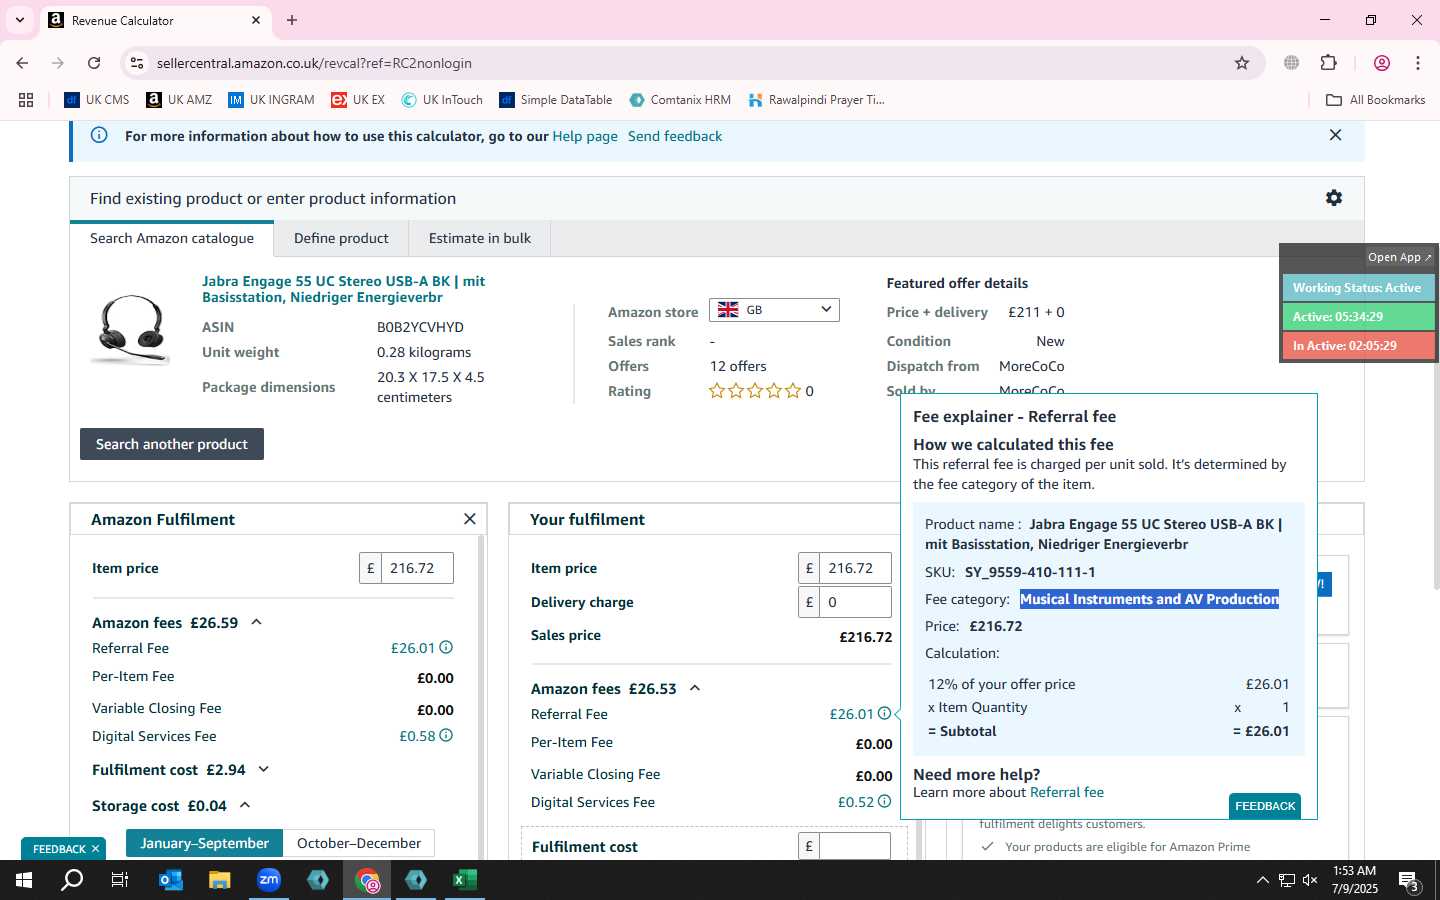Viewport: 1440px width, 900px height.
Task: Switch to the Define product tab
Action: [341, 238]
